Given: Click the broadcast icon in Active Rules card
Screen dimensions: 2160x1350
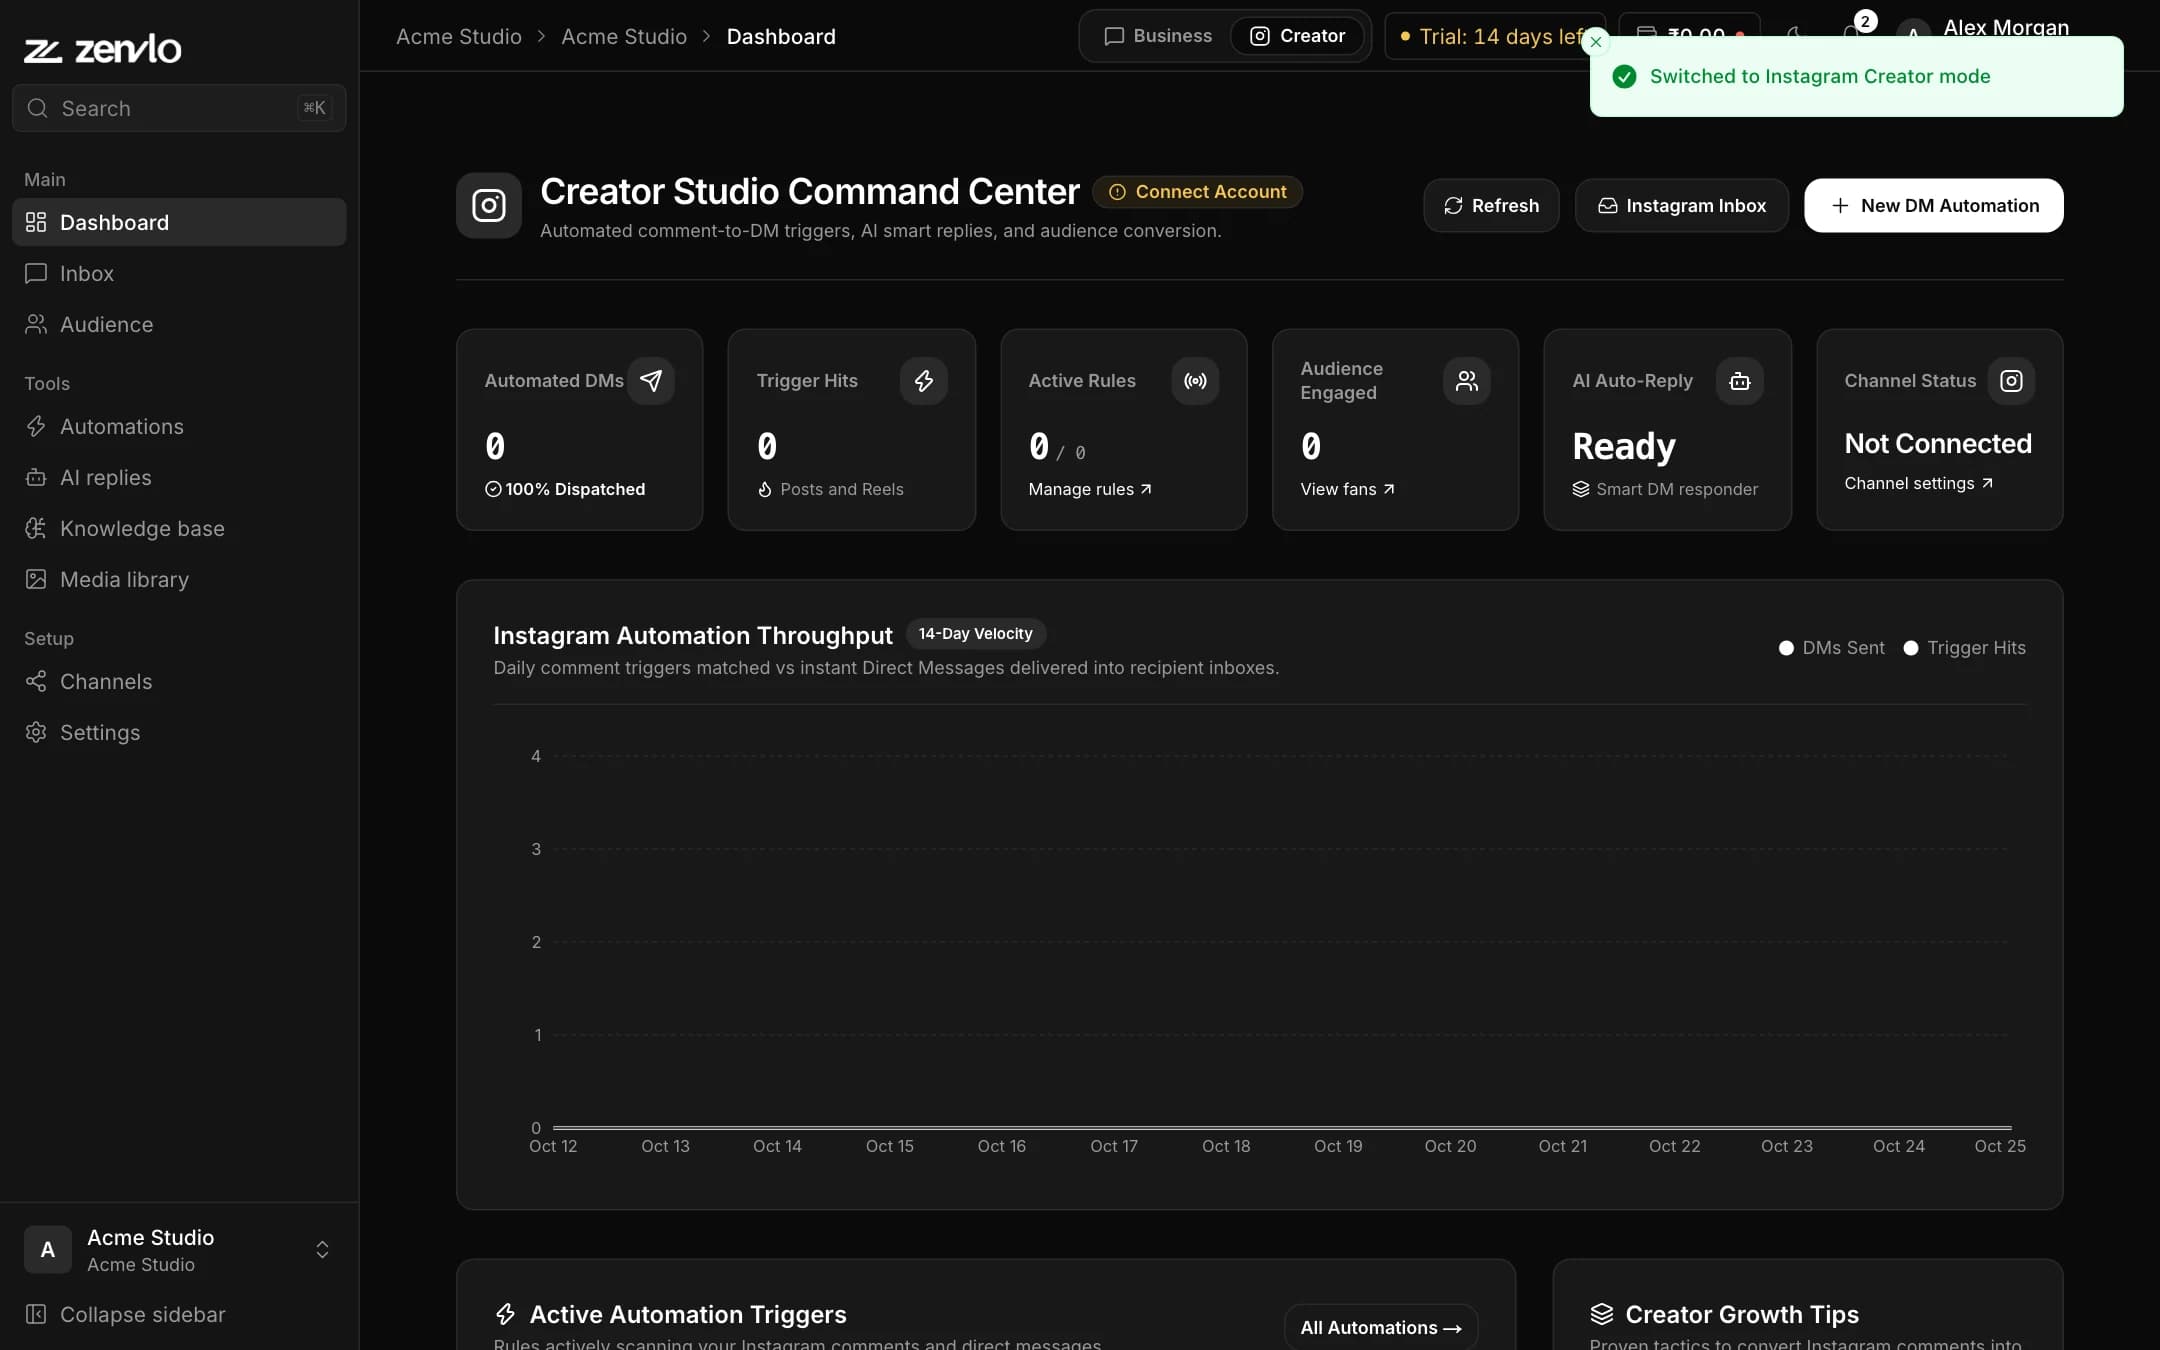Looking at the screenshot, I should [x=1195, y=381].
